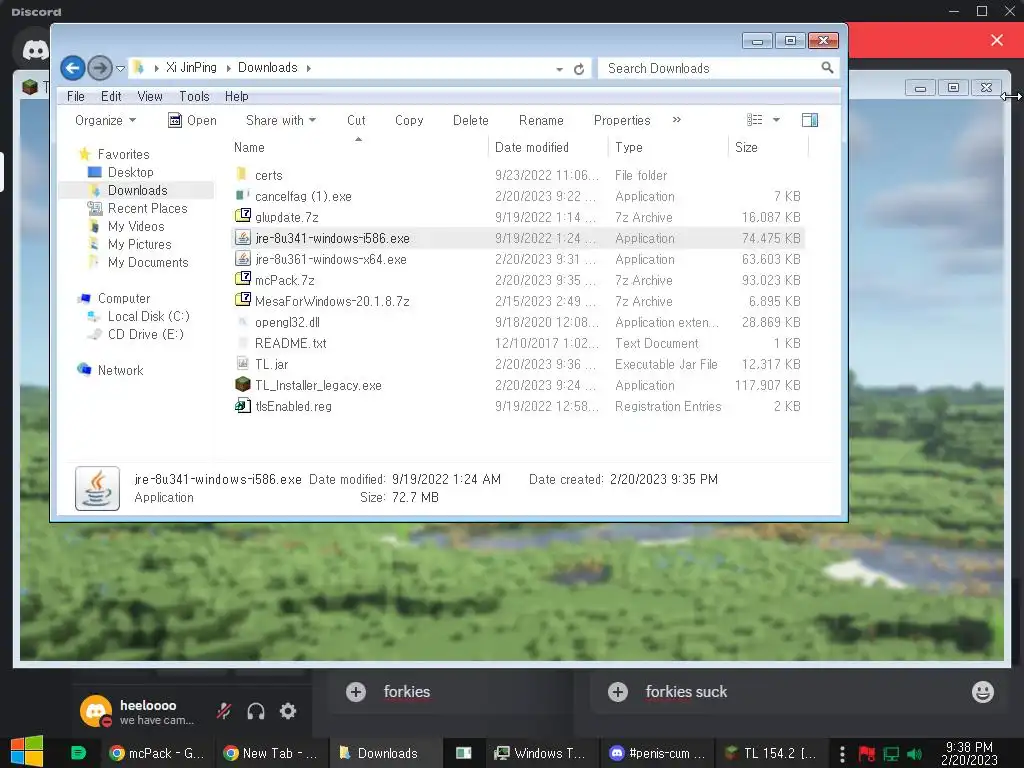The height and width of the screenshot is (768, 1024).
Task: Refresh the Downloads folder view
Action: pos(579,69)
